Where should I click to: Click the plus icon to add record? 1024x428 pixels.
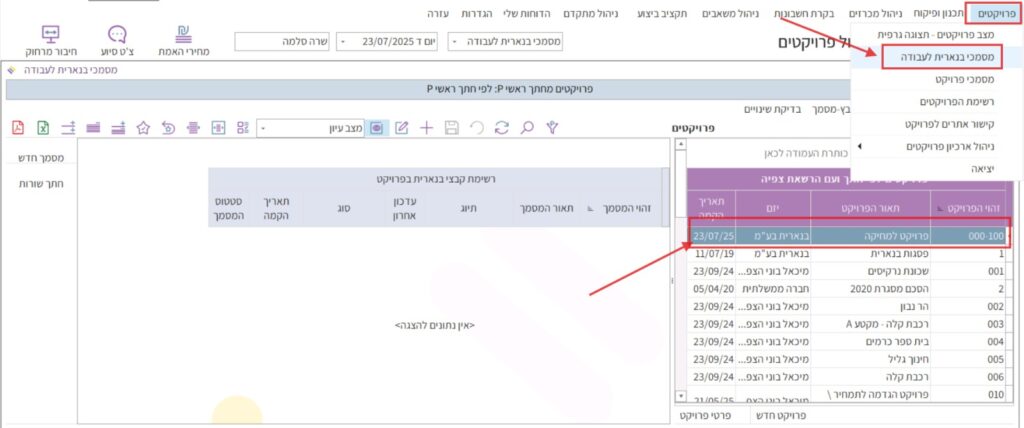[x=427, y=128]
